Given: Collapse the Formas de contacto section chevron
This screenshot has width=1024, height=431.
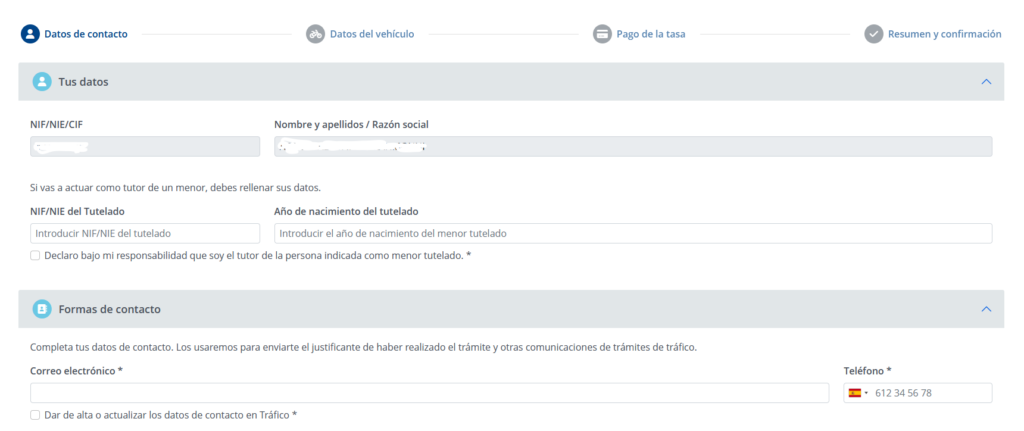Looking at the screenshot, I should click(x=986, y=309).
